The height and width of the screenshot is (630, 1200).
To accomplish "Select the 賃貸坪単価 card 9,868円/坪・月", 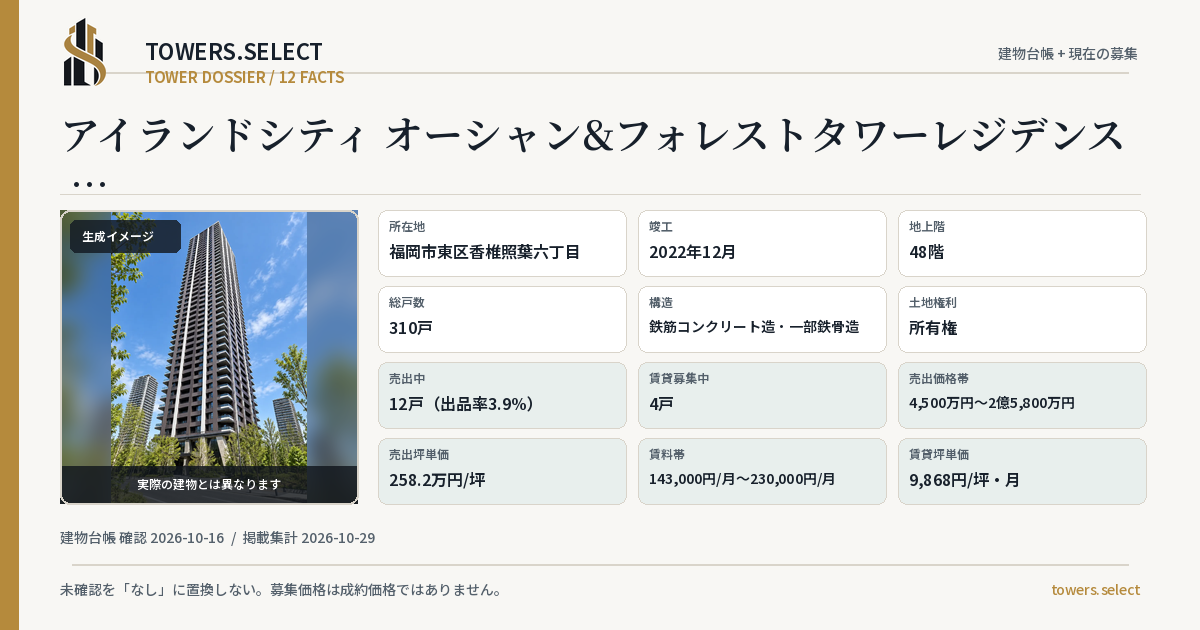I will tap(1022, 471).
